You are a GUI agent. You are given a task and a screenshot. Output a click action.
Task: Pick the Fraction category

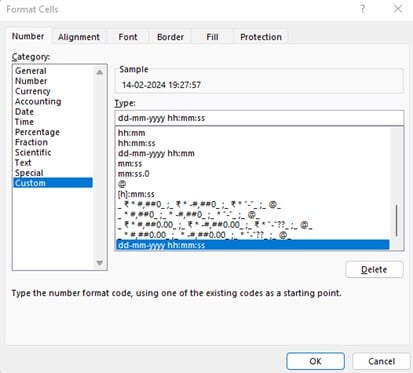point(53,142)
